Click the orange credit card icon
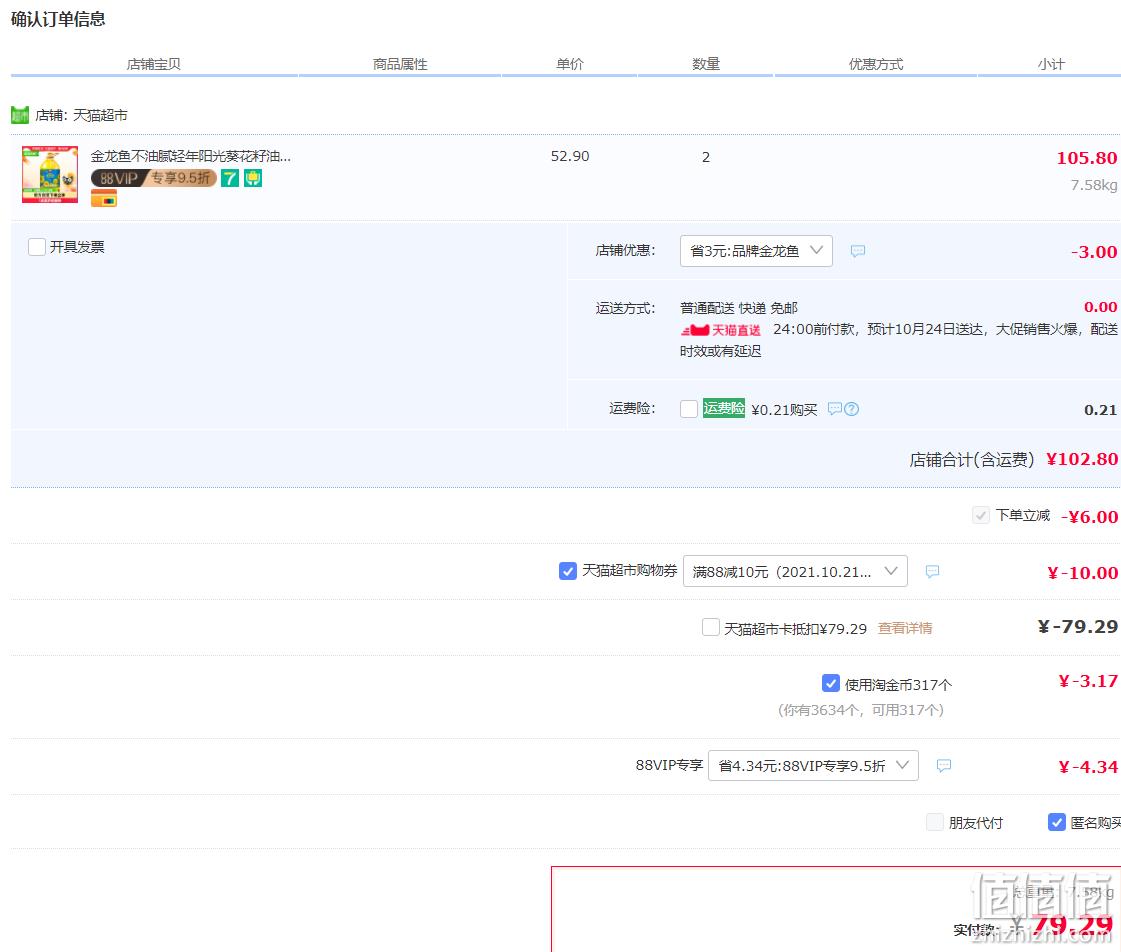 click(104, 199)
